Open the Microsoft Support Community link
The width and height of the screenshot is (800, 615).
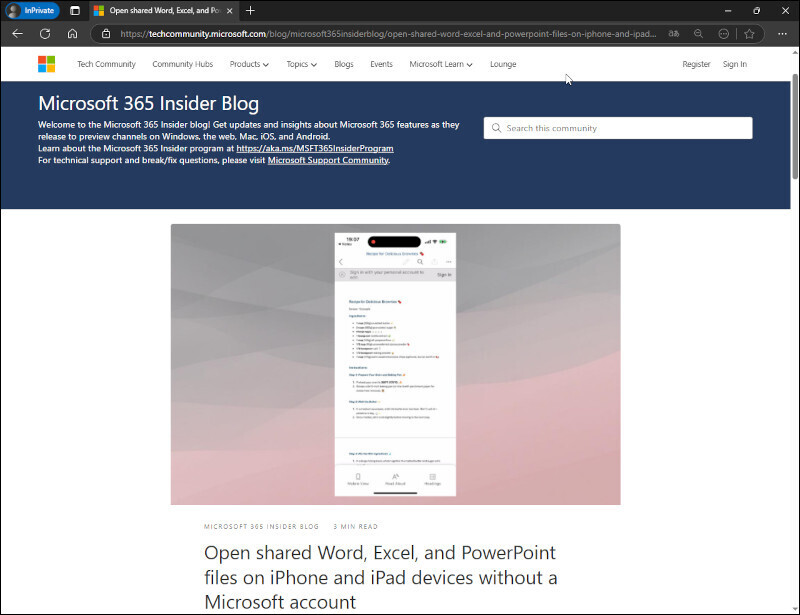(328, 160)
